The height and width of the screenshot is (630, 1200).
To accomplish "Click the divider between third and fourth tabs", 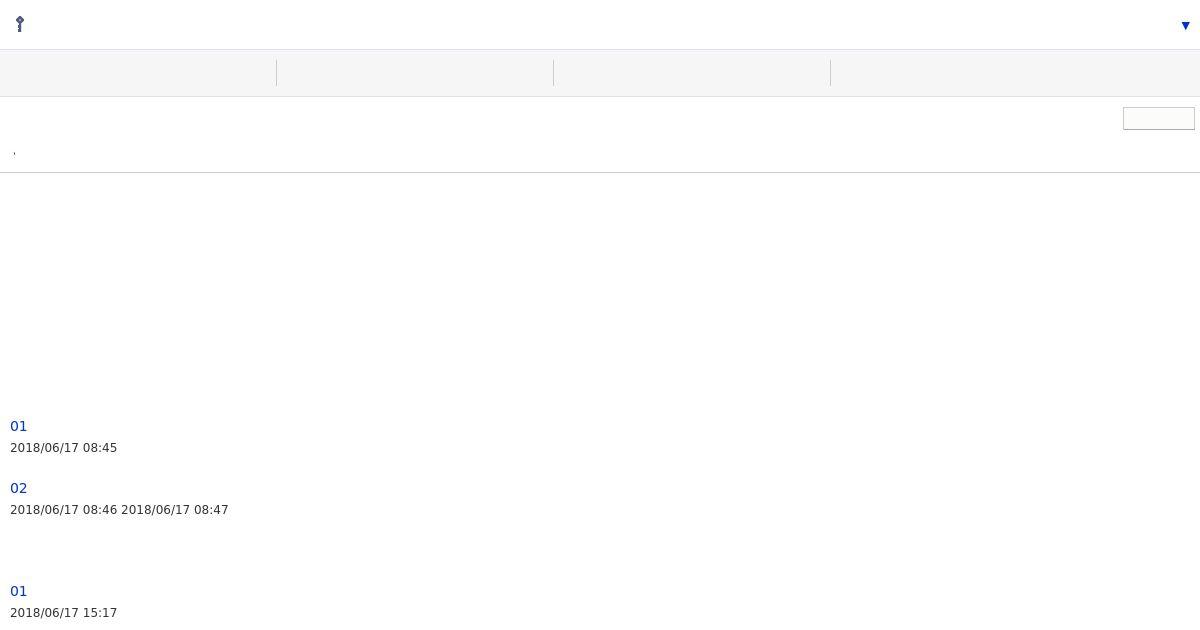I will pyautogui.click(x=830, y=73).
